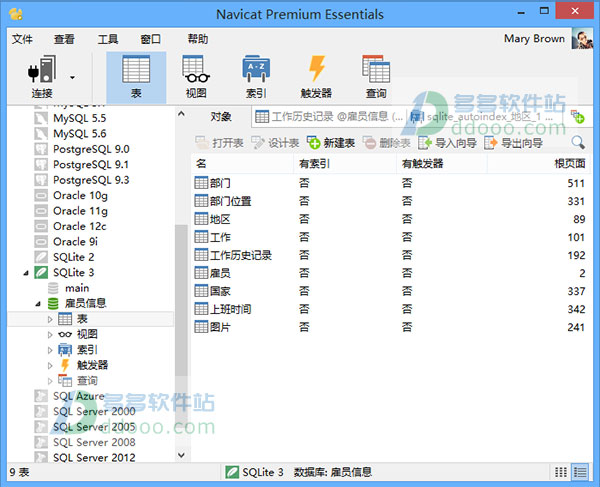
Task: Select the Table (表) toolbar button
Action: 136,77
